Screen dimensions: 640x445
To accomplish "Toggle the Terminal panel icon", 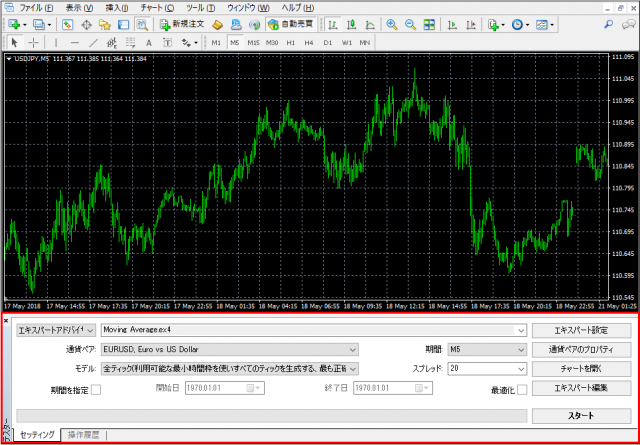I will click(123, 24).
